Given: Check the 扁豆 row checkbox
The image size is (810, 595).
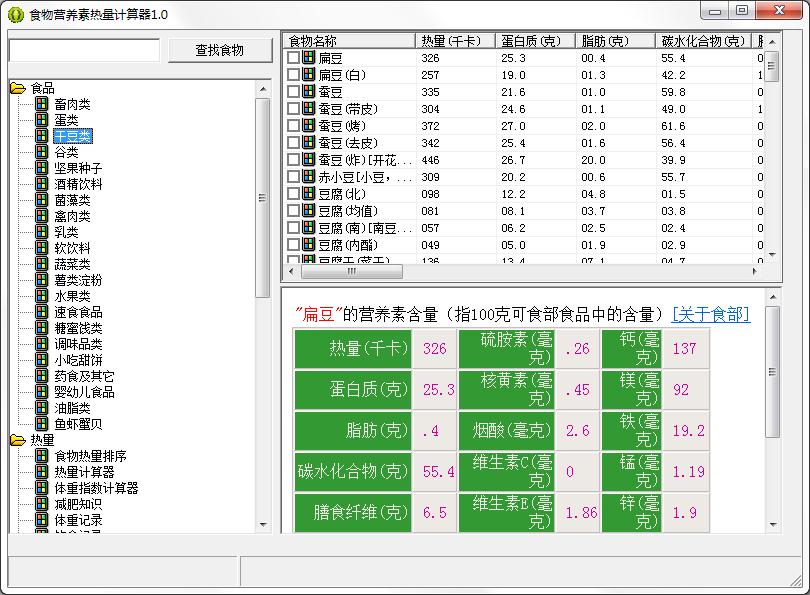Looking at the screenshot, I should (293, 57).
